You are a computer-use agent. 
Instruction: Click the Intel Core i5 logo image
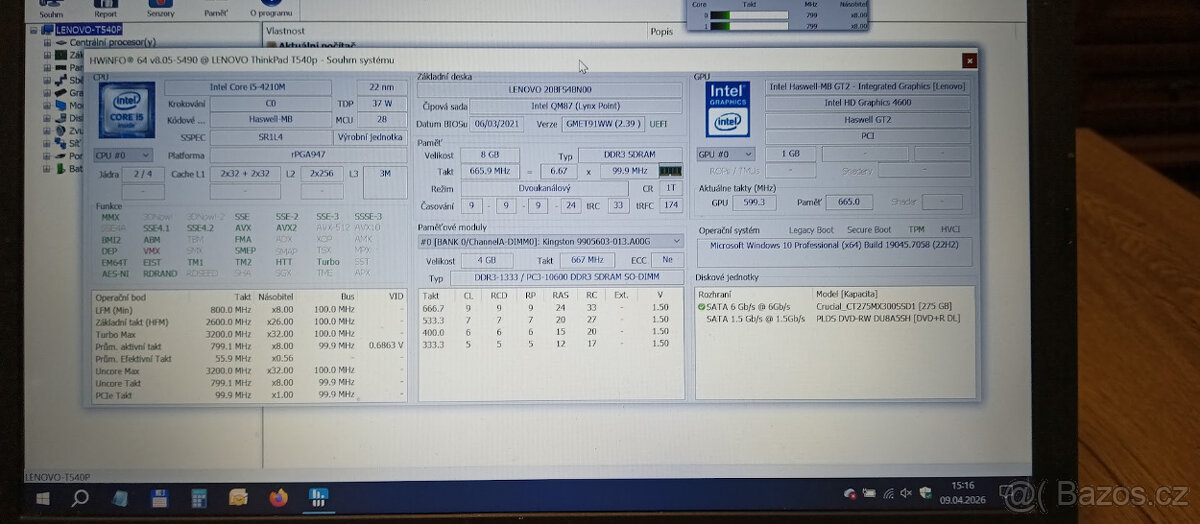[x=126, y=111]
